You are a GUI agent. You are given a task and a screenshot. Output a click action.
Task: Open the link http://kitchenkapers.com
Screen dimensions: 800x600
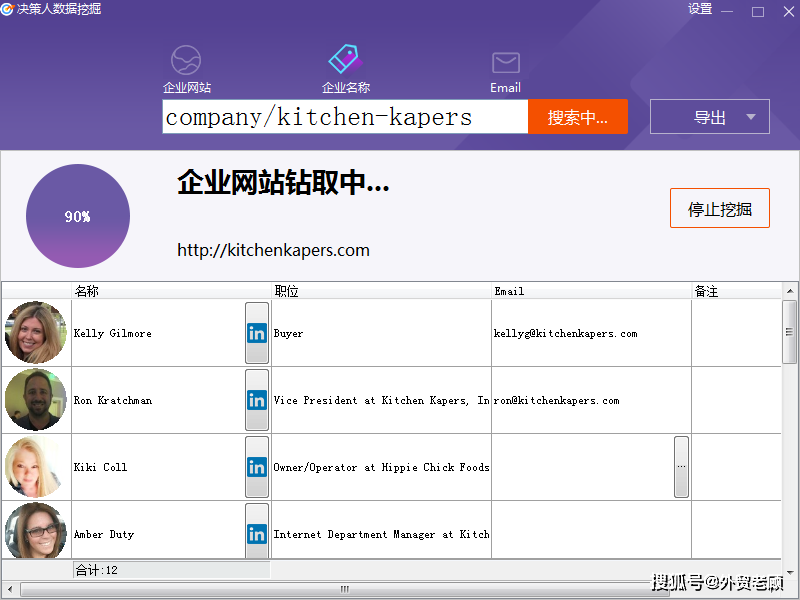tap(272, 250)
